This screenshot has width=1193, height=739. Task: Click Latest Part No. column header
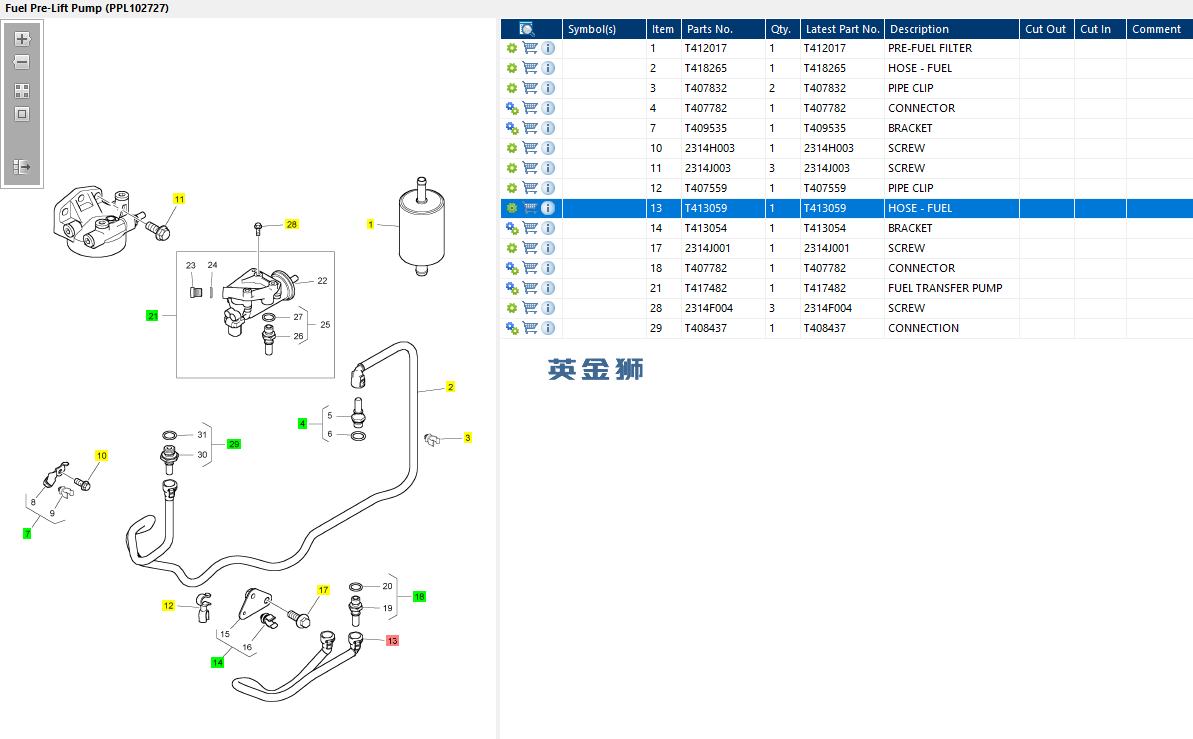pos(842,29)
